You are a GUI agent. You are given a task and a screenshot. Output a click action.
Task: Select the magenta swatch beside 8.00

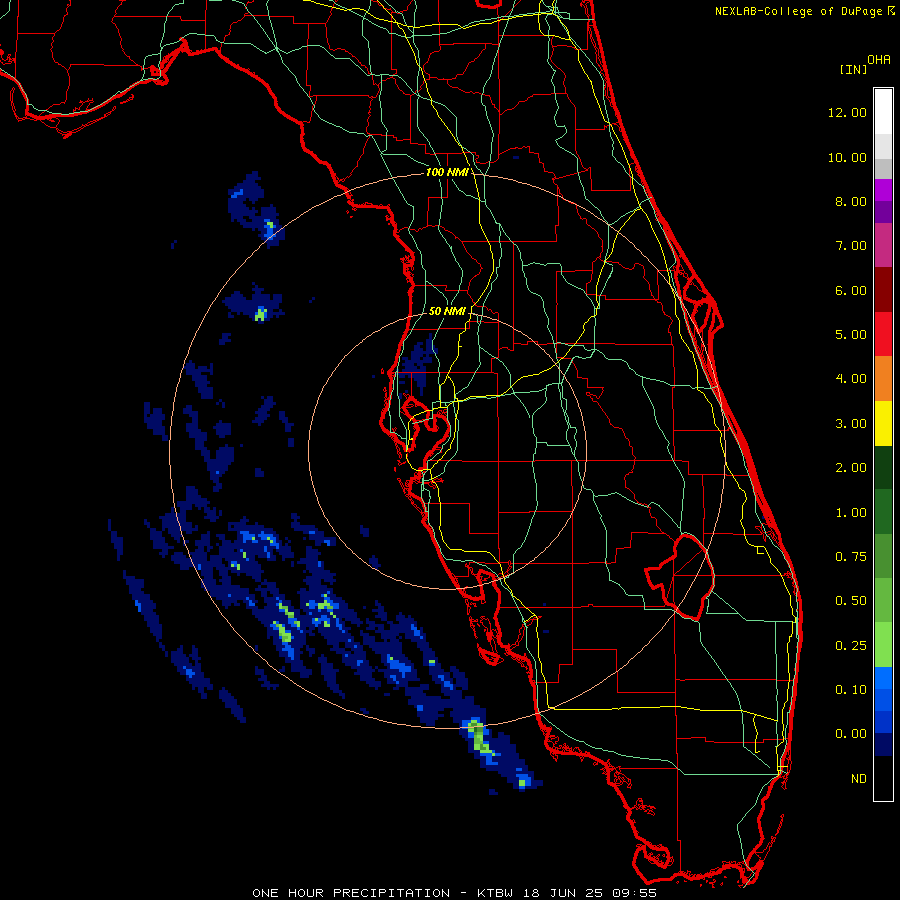pyautogui.click(x=883, y=190)
